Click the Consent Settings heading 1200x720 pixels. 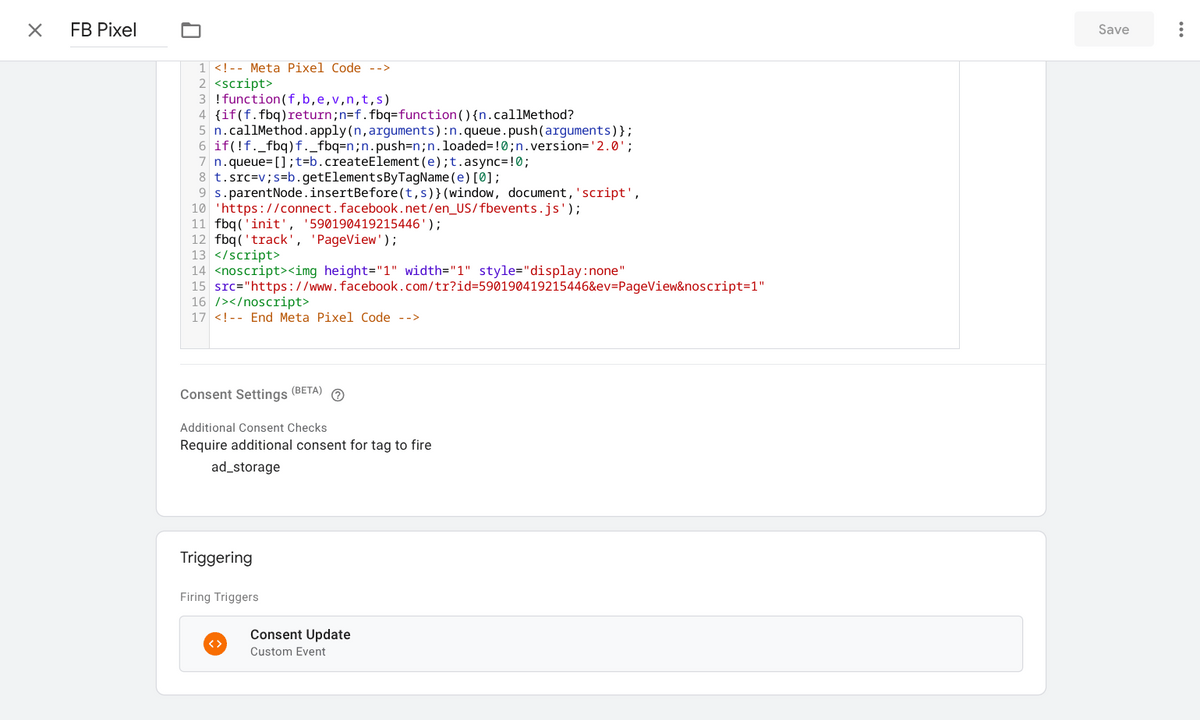(x=233, y=395)
